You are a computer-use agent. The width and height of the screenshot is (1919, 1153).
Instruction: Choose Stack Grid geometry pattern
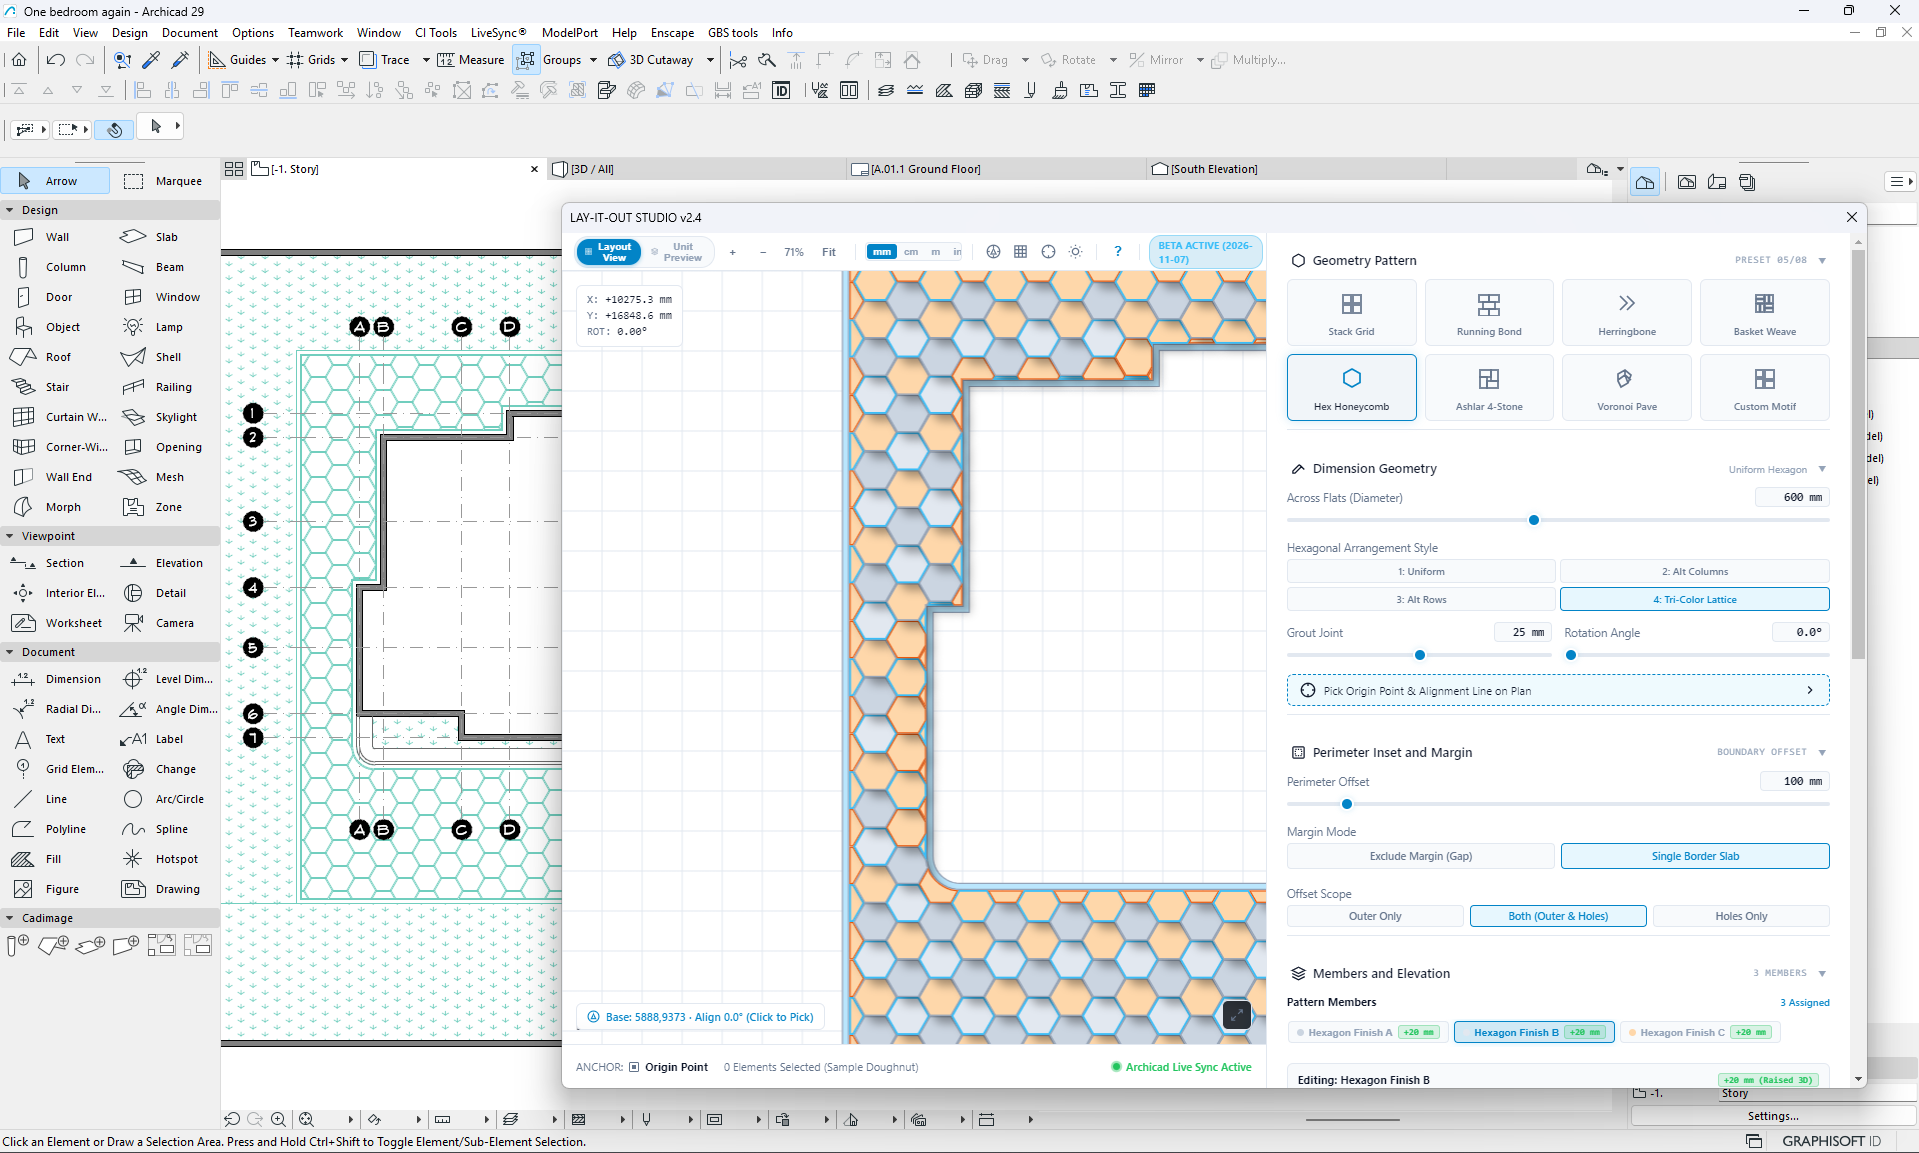pyautogui.click(x=1351, y=313)
